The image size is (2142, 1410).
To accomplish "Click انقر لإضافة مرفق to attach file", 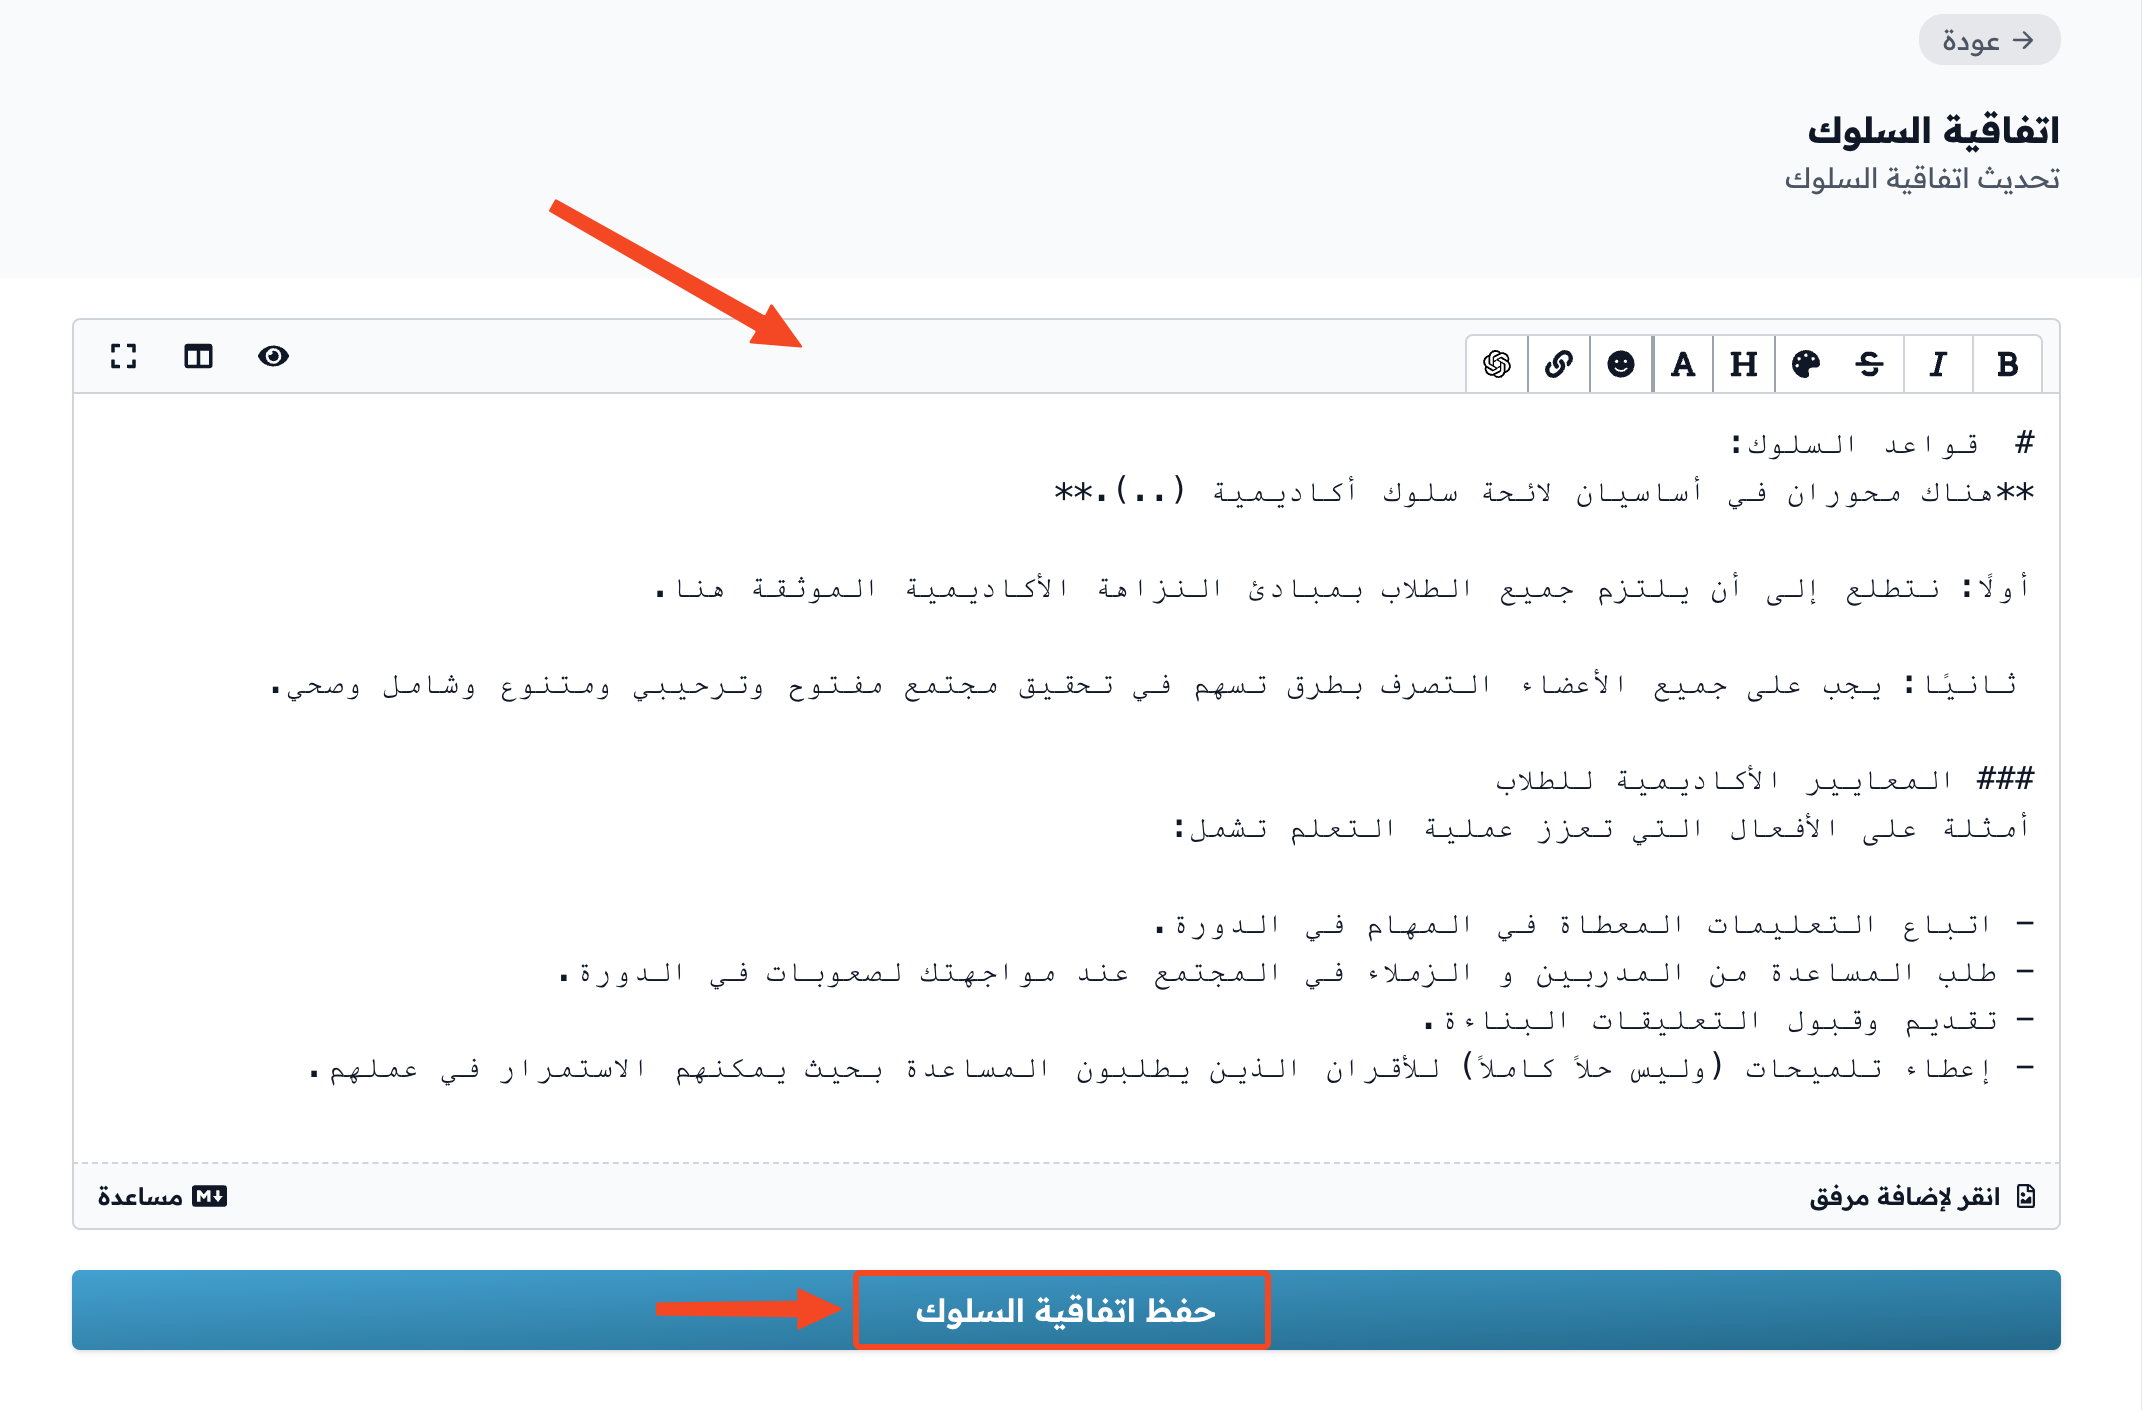I will (1922, 1197).
